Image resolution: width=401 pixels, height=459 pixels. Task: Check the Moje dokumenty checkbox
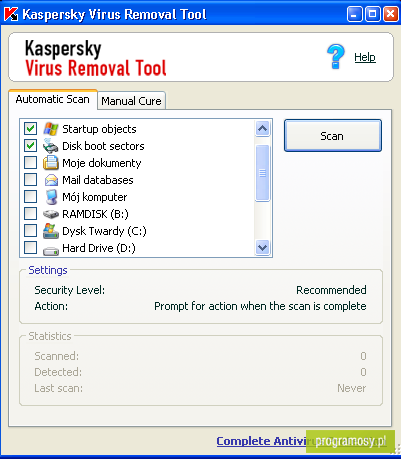tap(30, 163)
